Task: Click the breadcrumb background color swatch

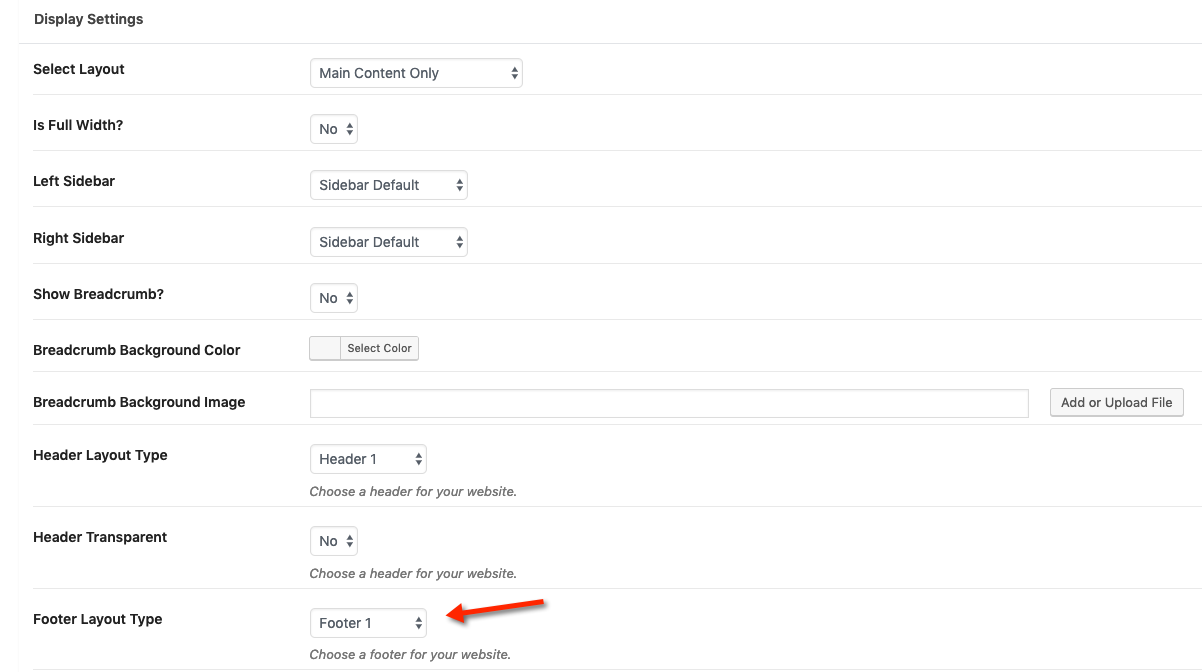Action: tap(325, 348)
